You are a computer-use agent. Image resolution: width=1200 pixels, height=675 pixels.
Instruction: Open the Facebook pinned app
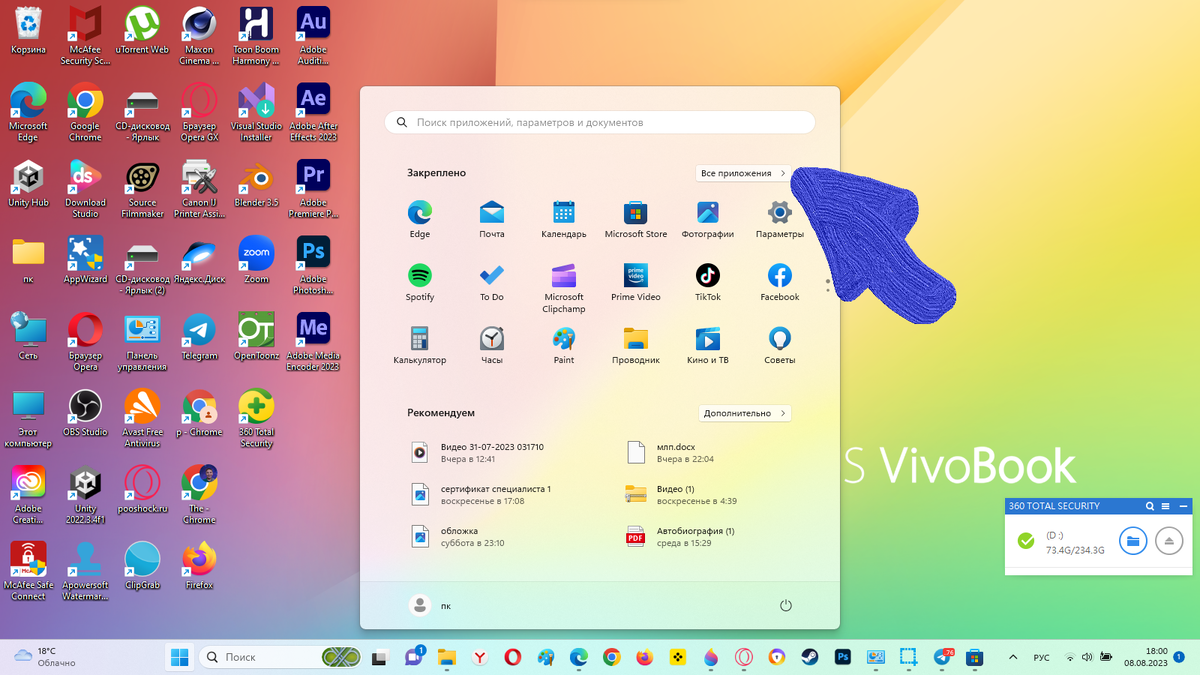tap(780, 282)
